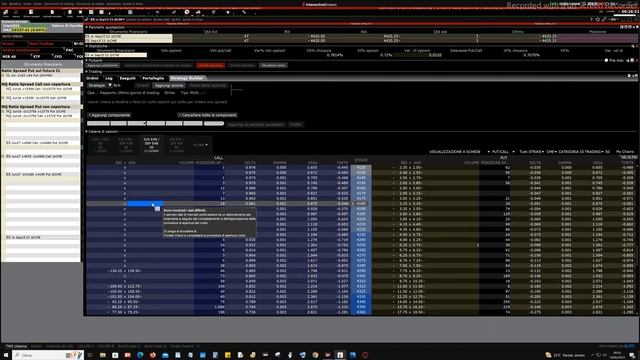Open the taskbar notification center icon
This screenshot has height=360, width=640.
pyautogui.click(x=632, y=355)
